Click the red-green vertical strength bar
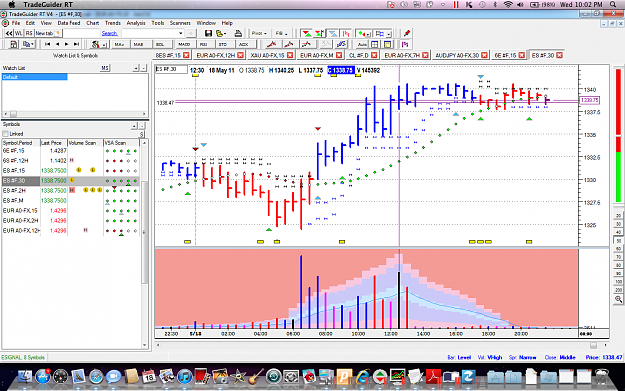 [x=618, y=136]
